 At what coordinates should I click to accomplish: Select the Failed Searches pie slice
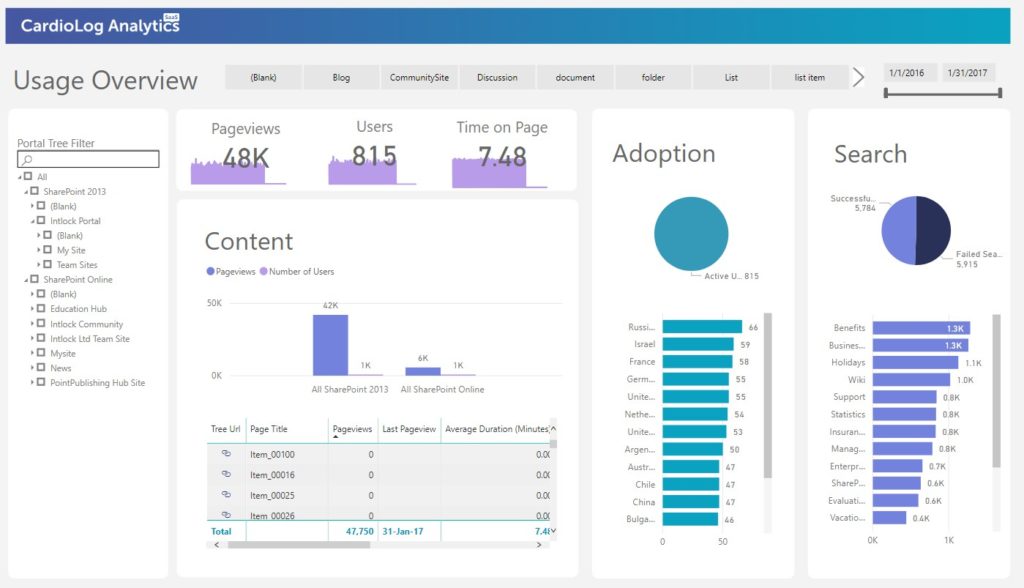click(x=933, y=231)
